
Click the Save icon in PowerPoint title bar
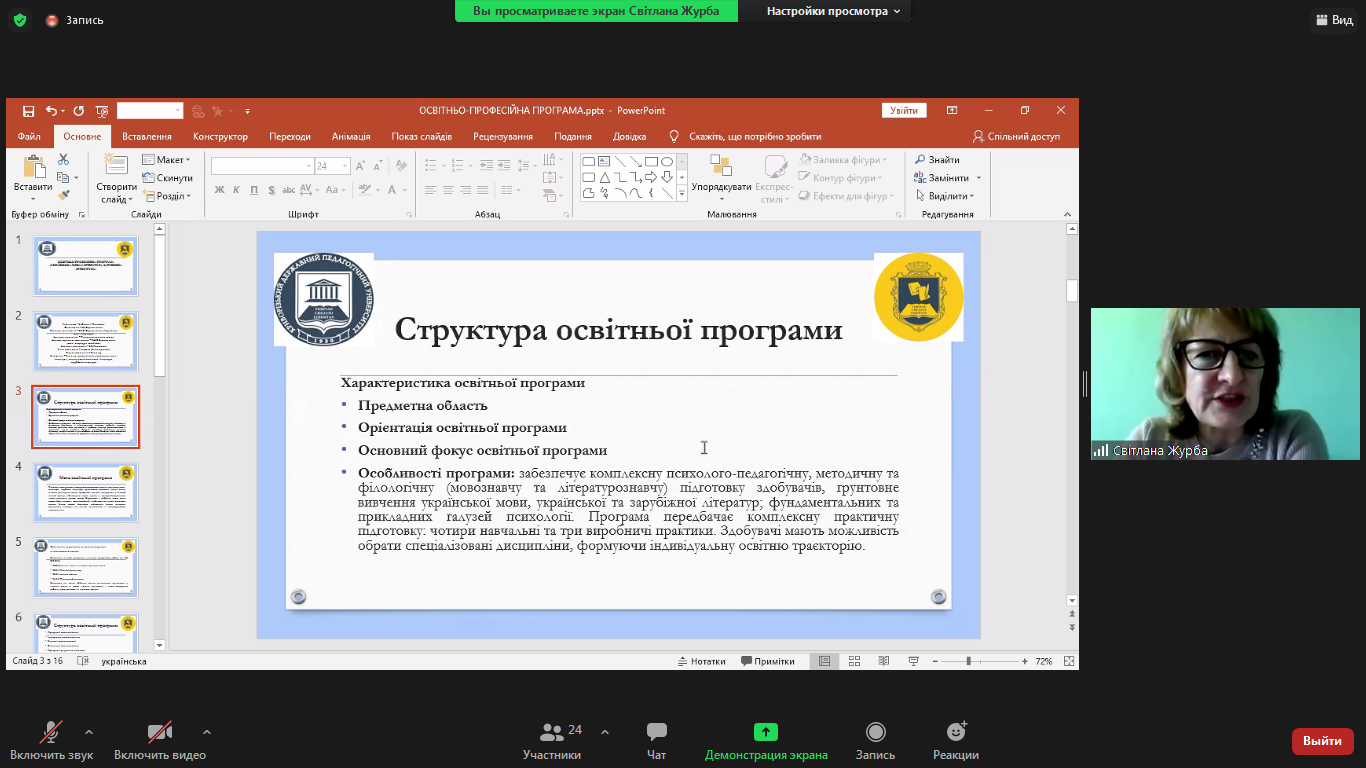pos(28,111)
